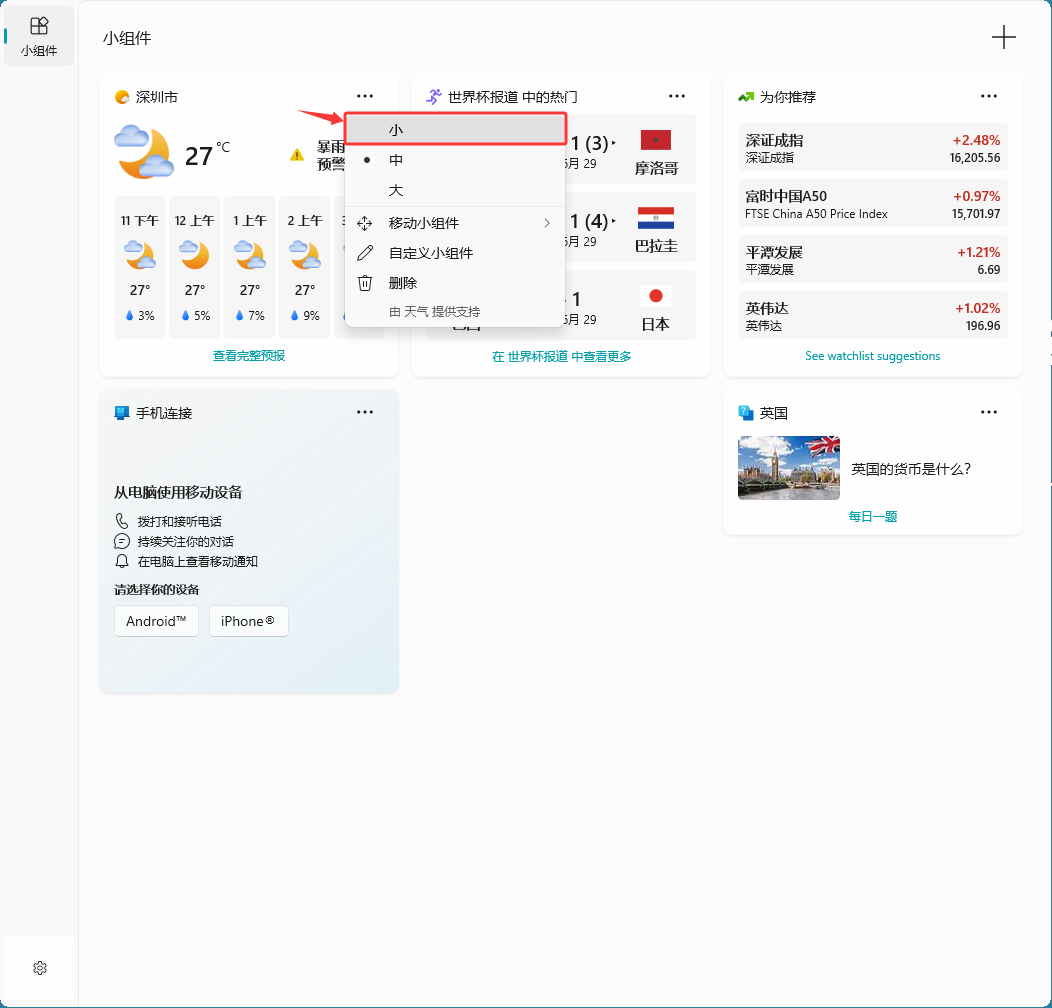1052x1008 pixels.
Task: Select 中 widget size option
Action: 456,160
